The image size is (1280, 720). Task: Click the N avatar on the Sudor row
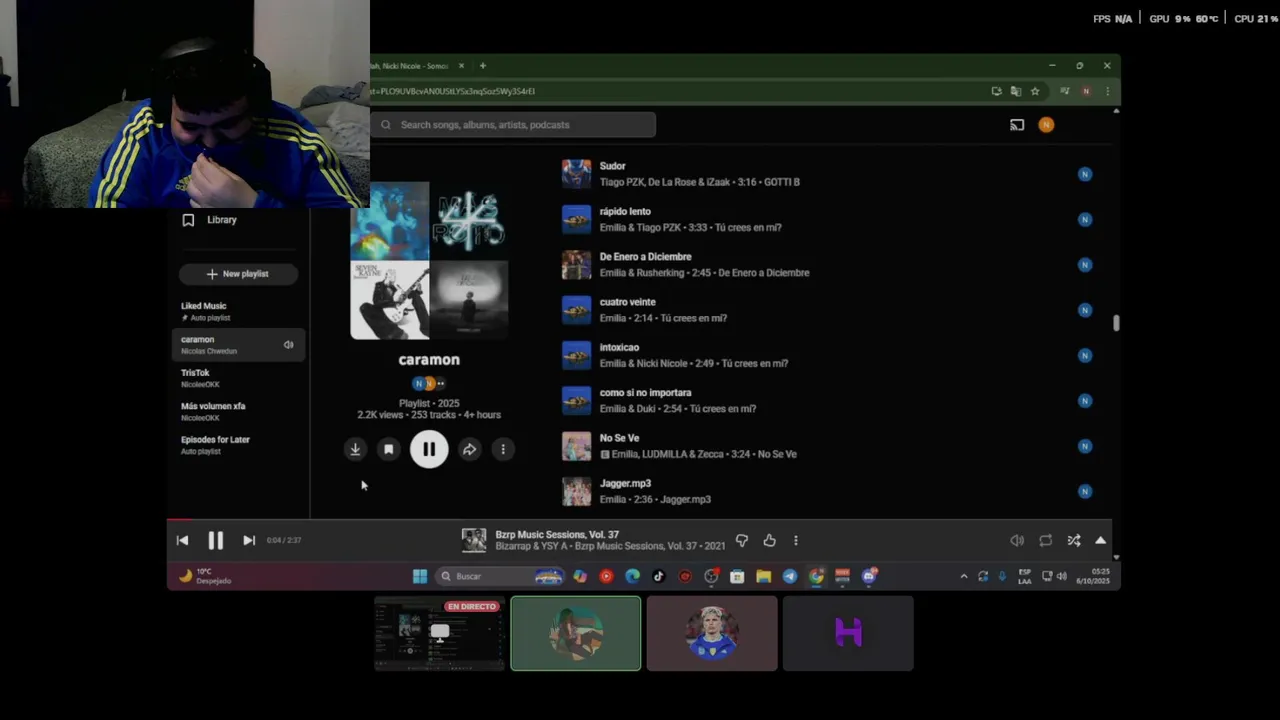tap(1085, 174)
